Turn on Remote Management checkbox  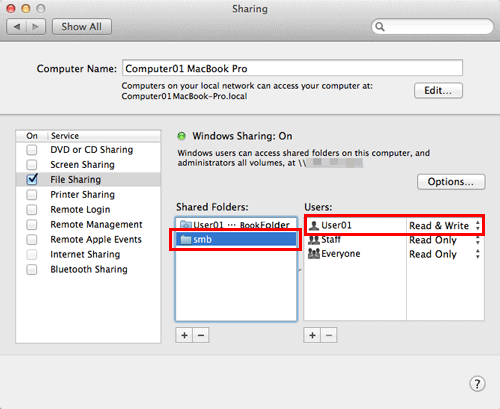(x=32, y=225)
